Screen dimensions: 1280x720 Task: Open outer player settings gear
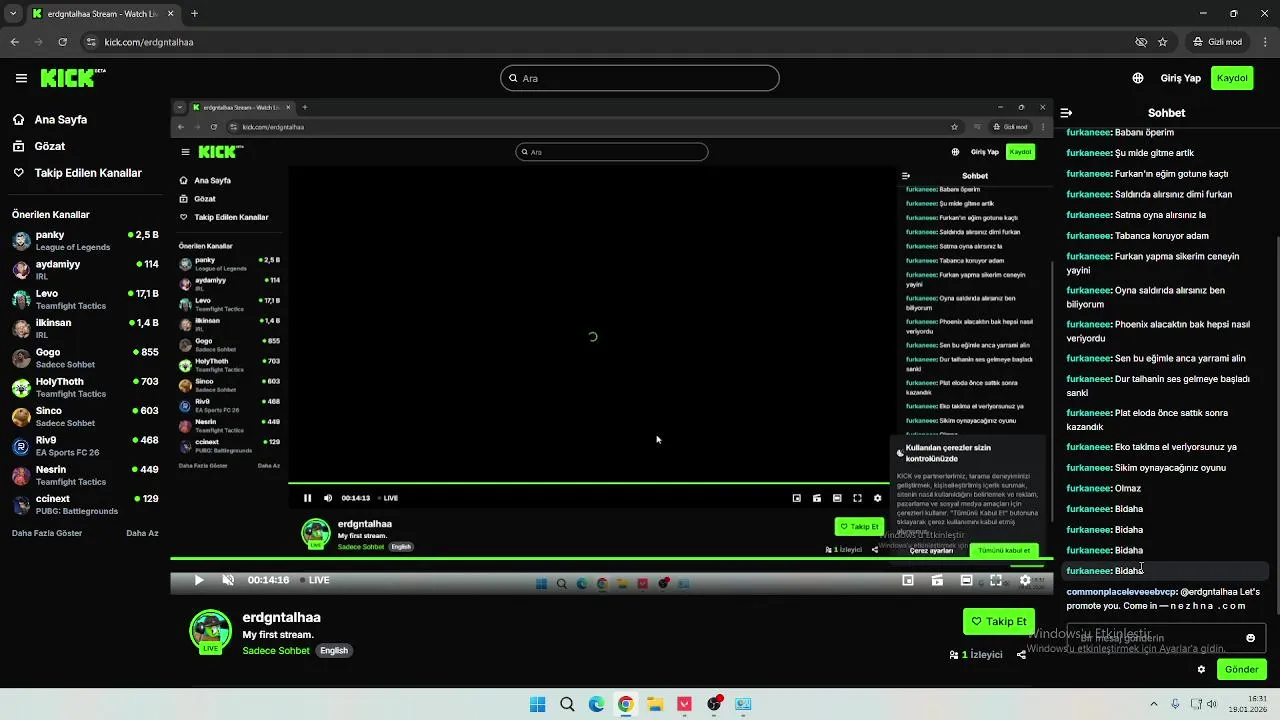(x=1025, y=580)
